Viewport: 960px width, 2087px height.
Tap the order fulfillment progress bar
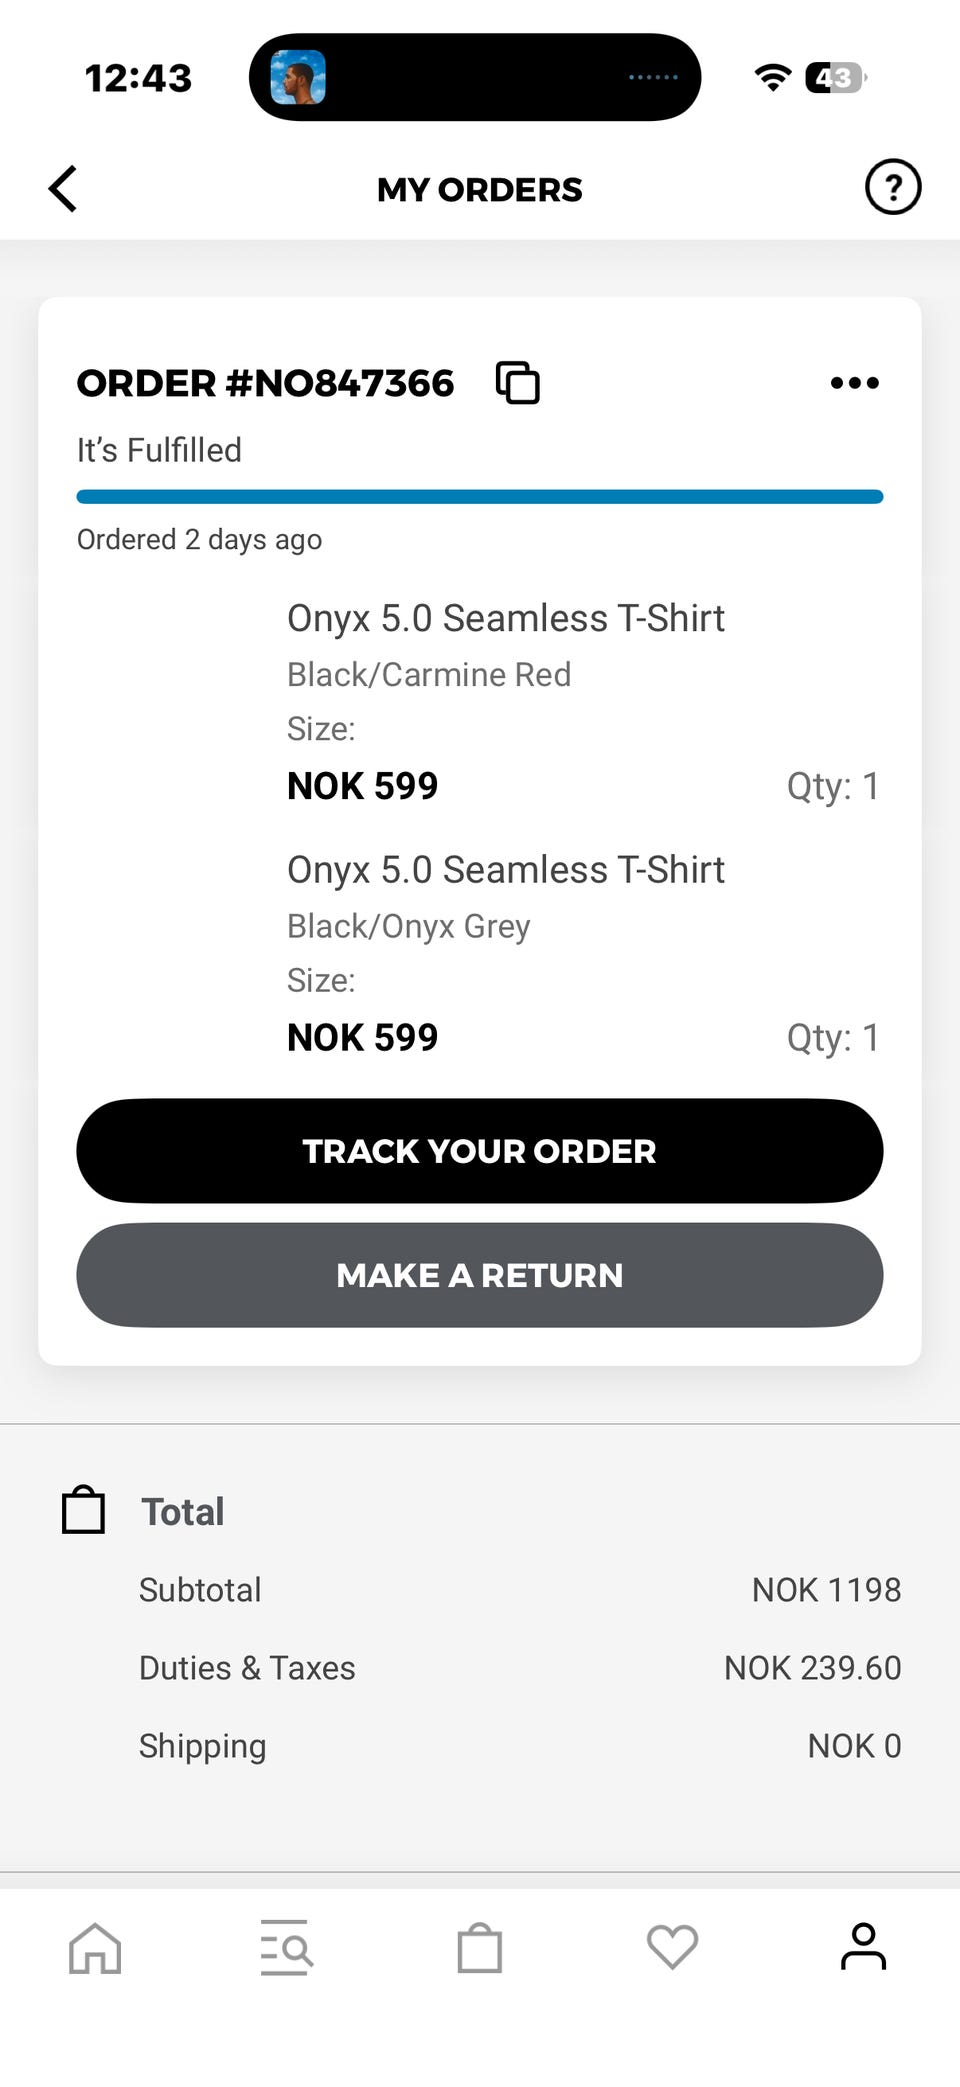(480, 497)
